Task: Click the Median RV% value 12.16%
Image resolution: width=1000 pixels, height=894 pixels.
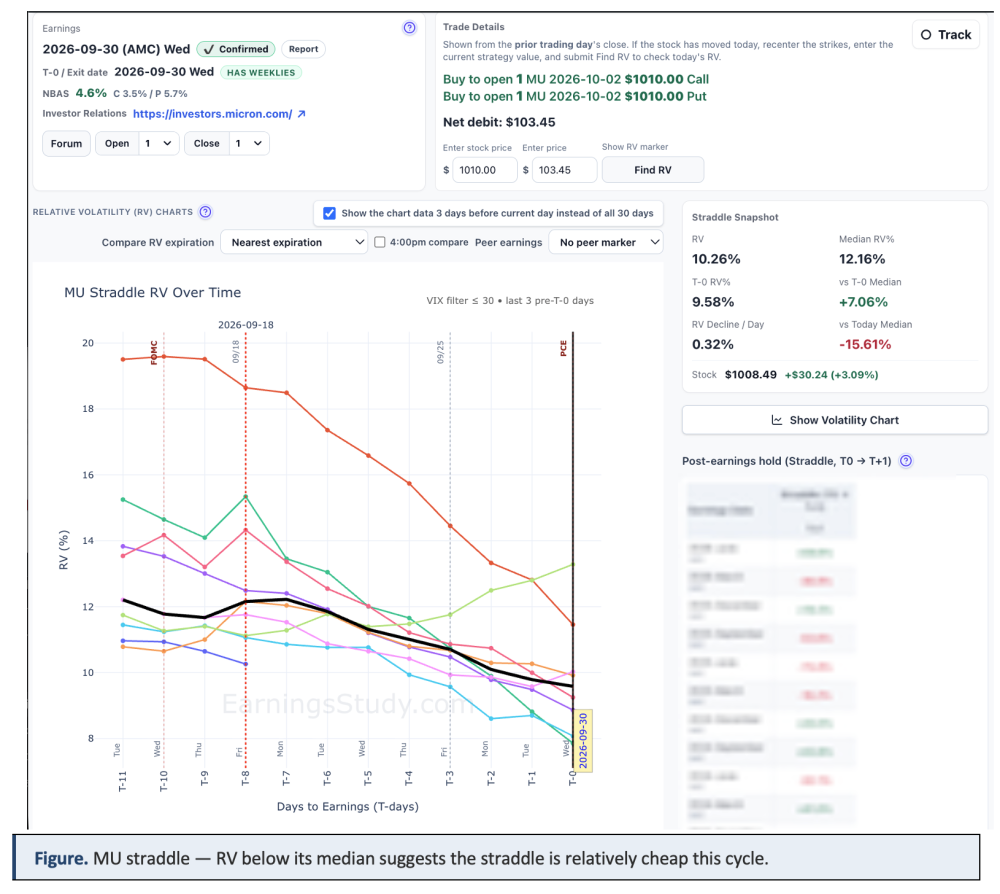Action: 862,259
